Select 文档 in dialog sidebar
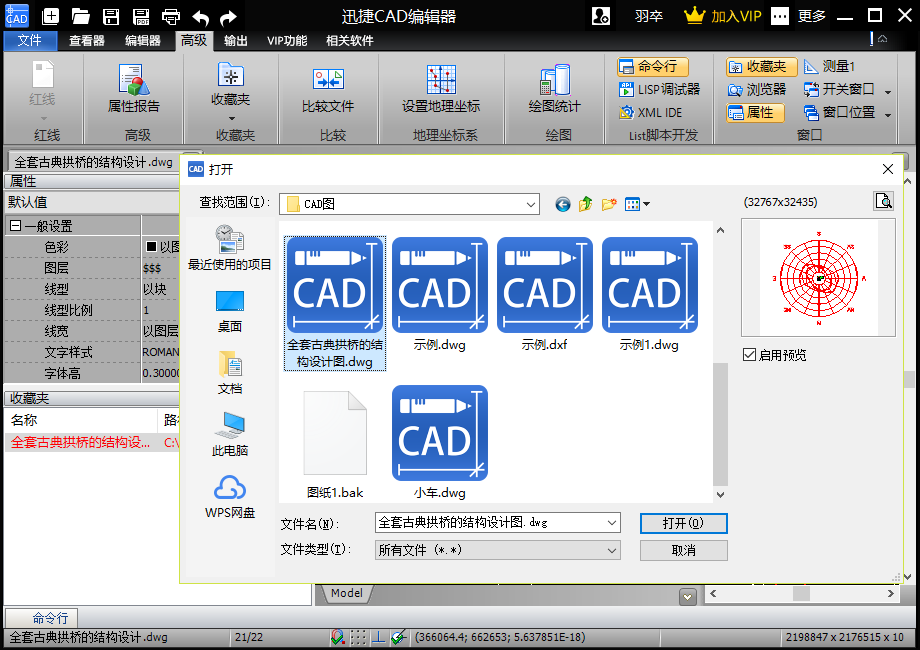920x650 pixels. tap(229, 373)
